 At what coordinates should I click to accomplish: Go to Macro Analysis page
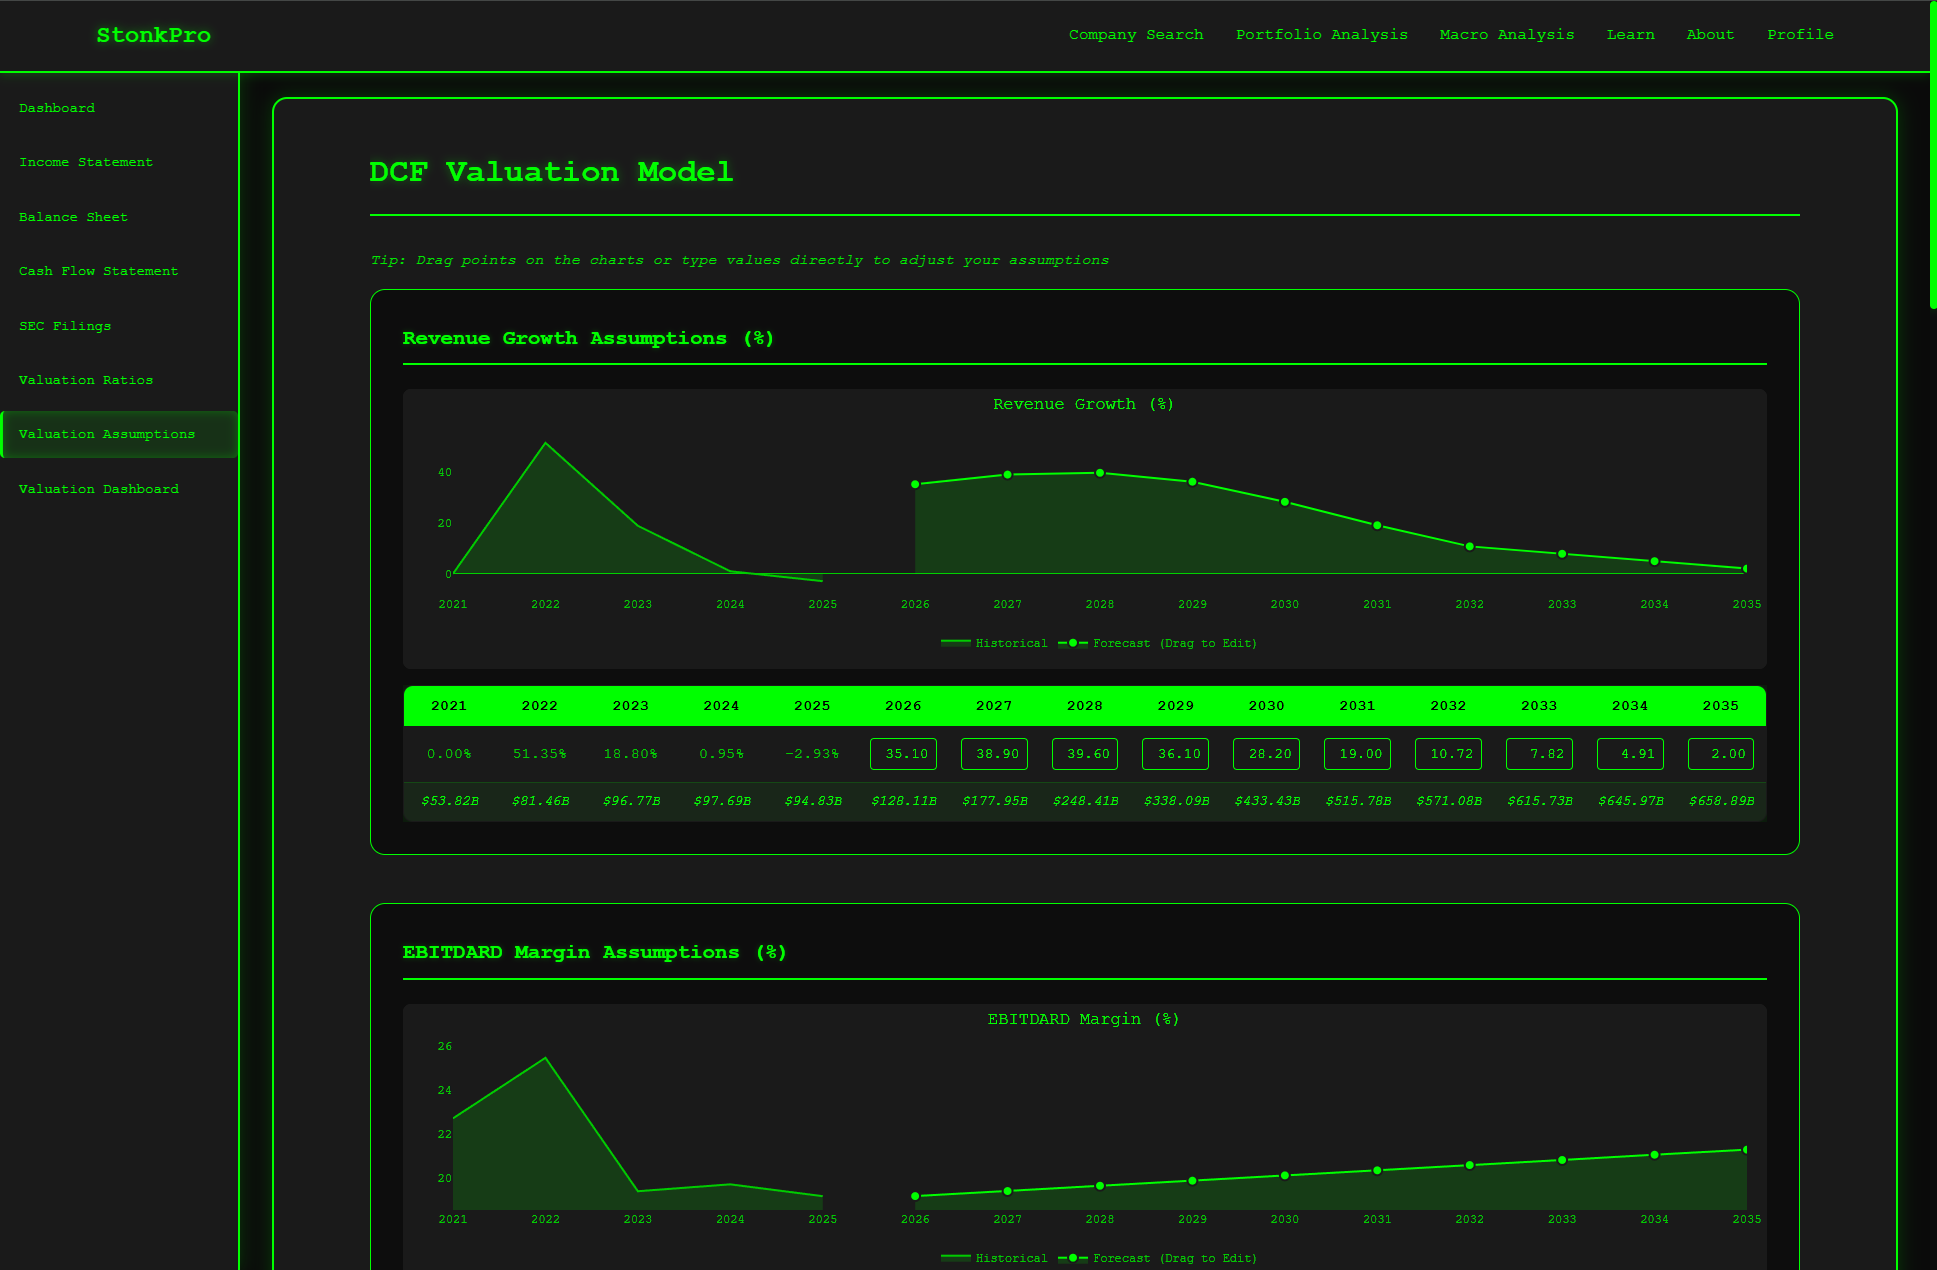pos(1506,35)
